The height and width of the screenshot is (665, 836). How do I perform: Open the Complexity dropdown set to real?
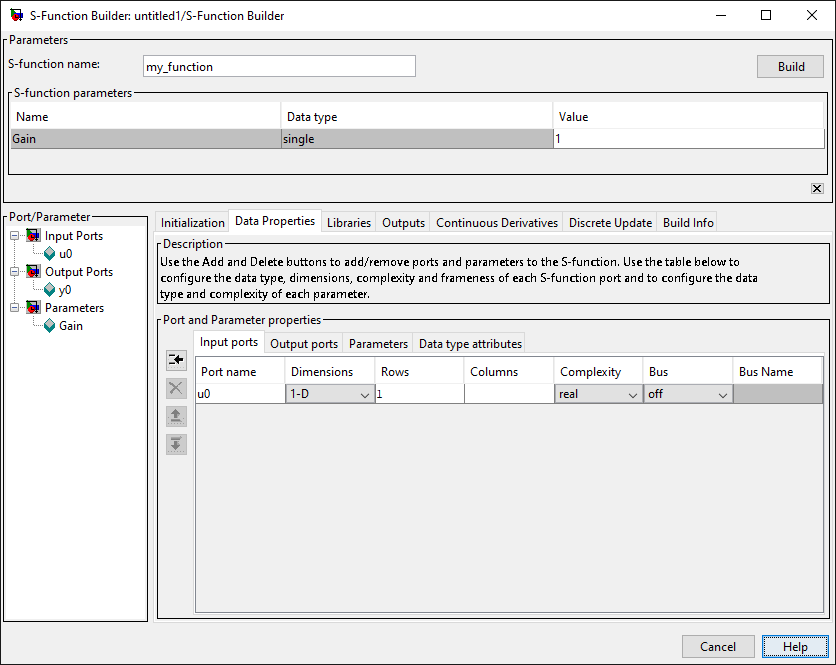(x=632, y=395)
